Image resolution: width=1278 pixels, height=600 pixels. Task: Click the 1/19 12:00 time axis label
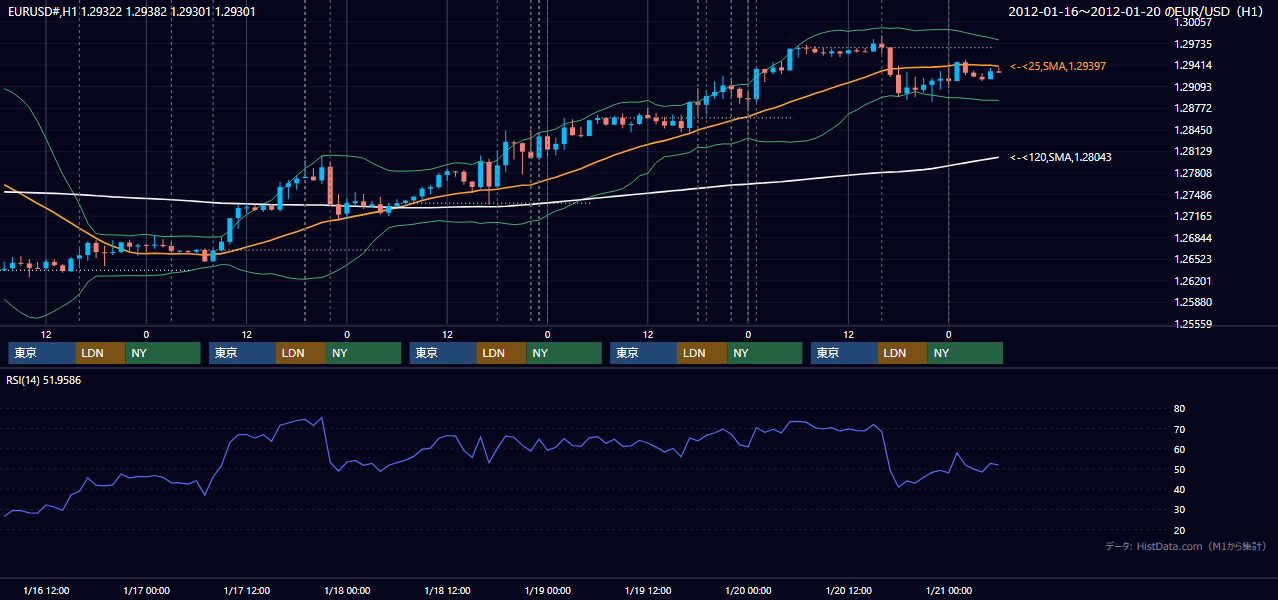[648, 590]
